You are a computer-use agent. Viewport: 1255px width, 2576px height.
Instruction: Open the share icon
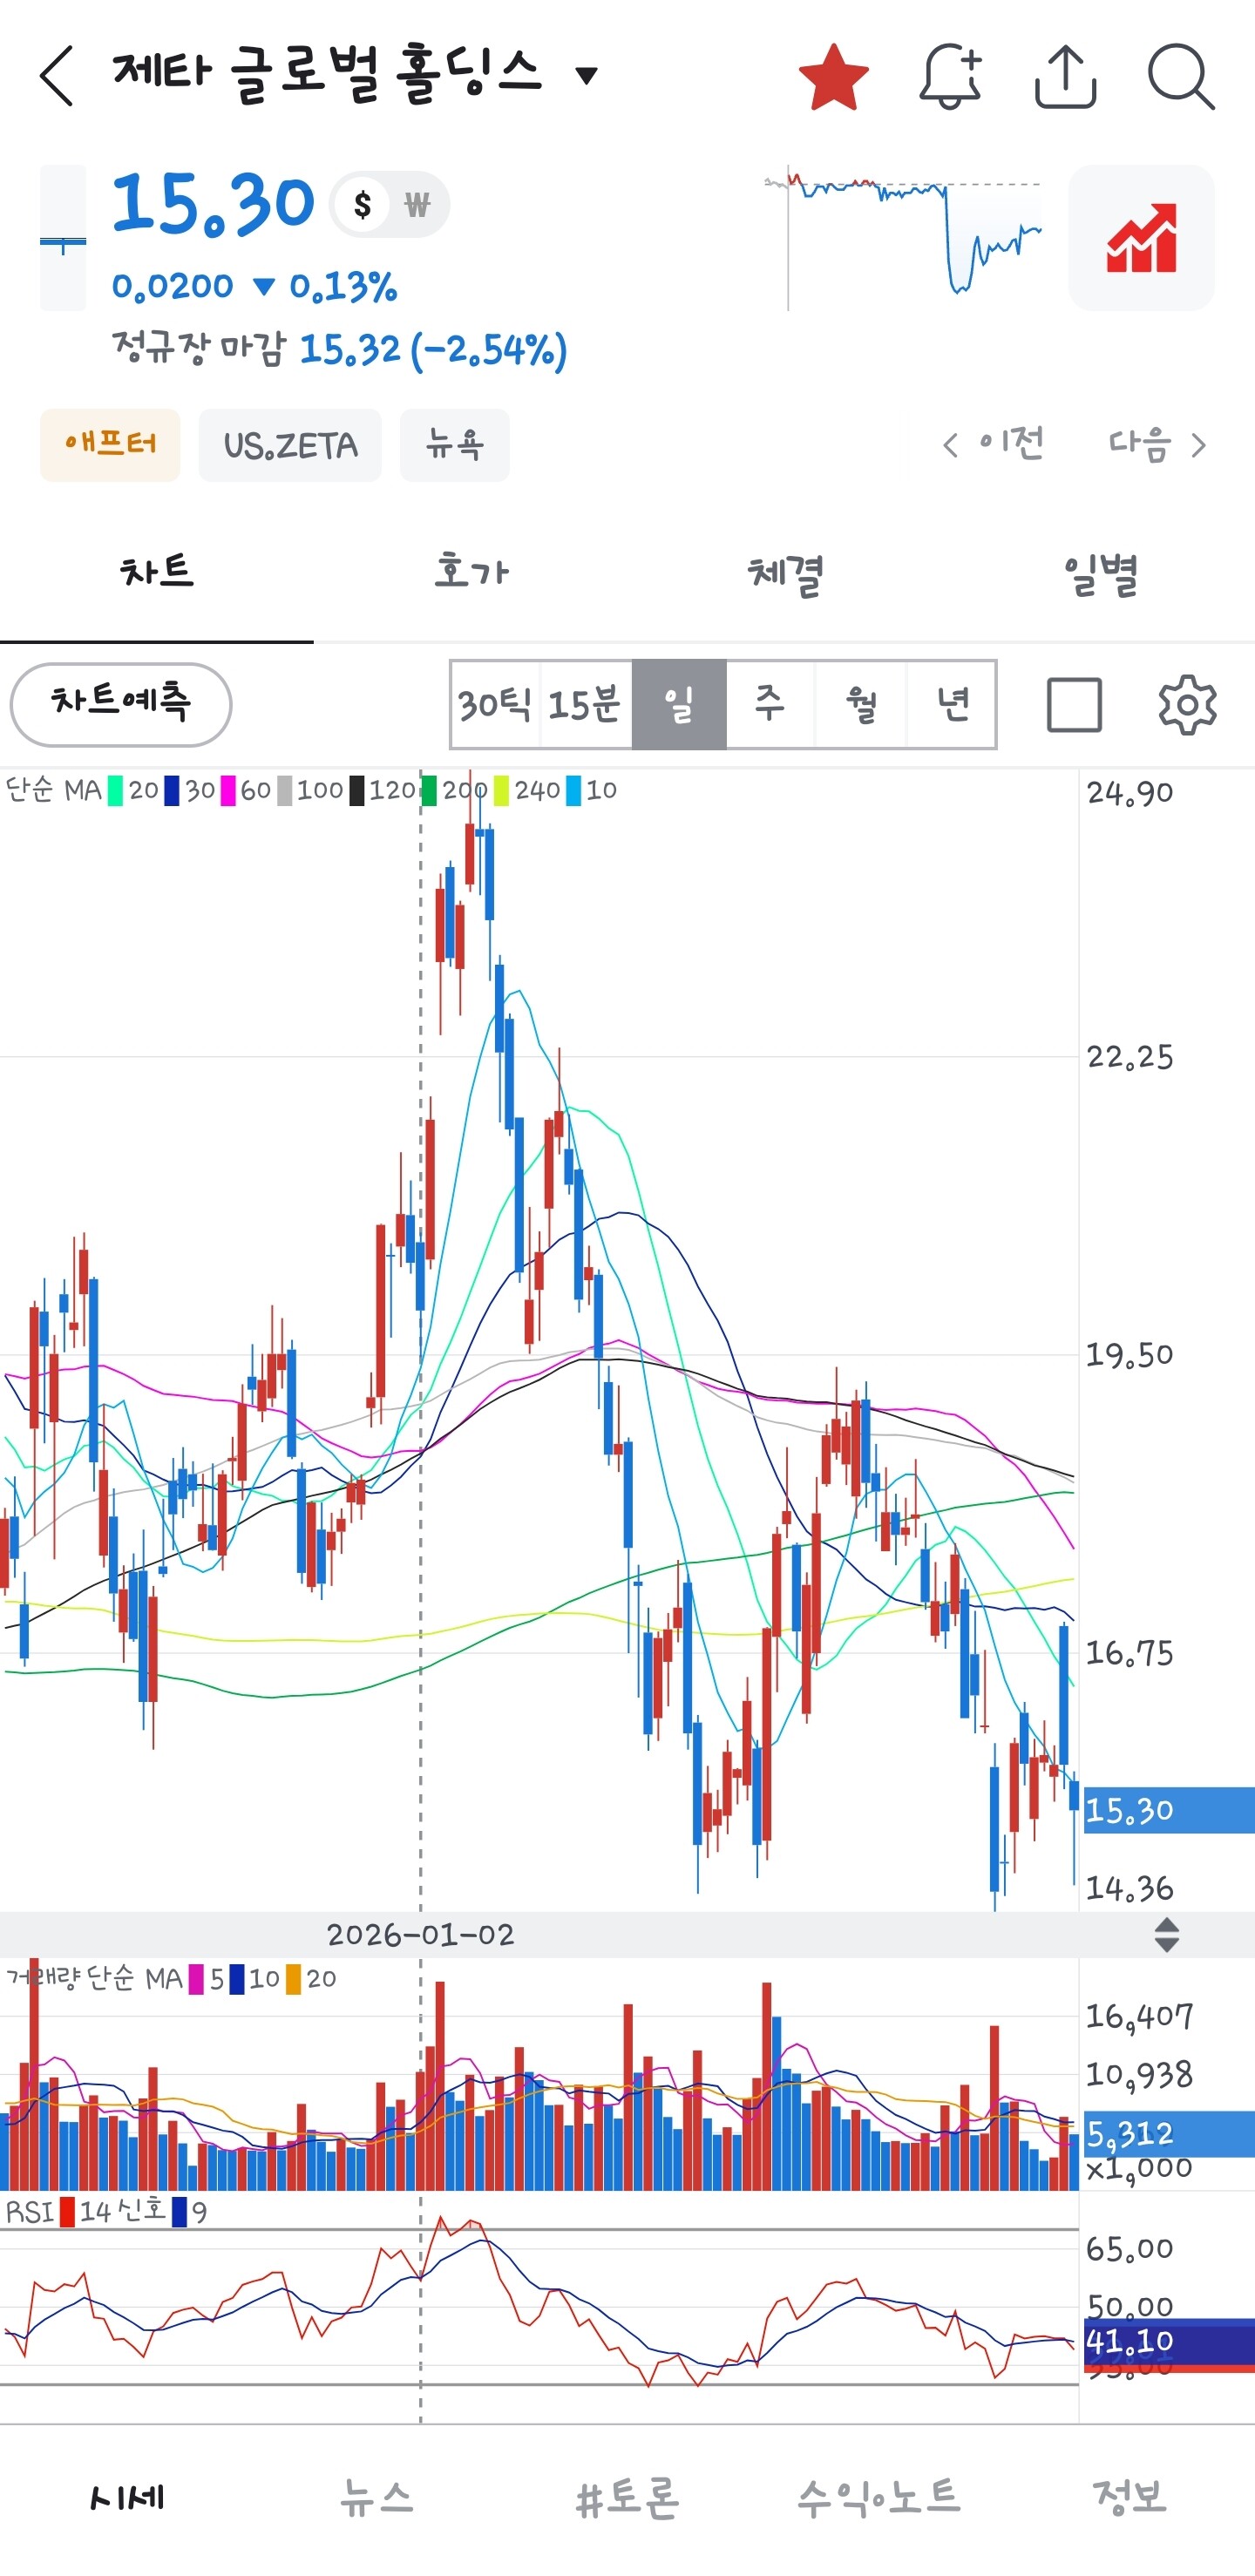1065,76
